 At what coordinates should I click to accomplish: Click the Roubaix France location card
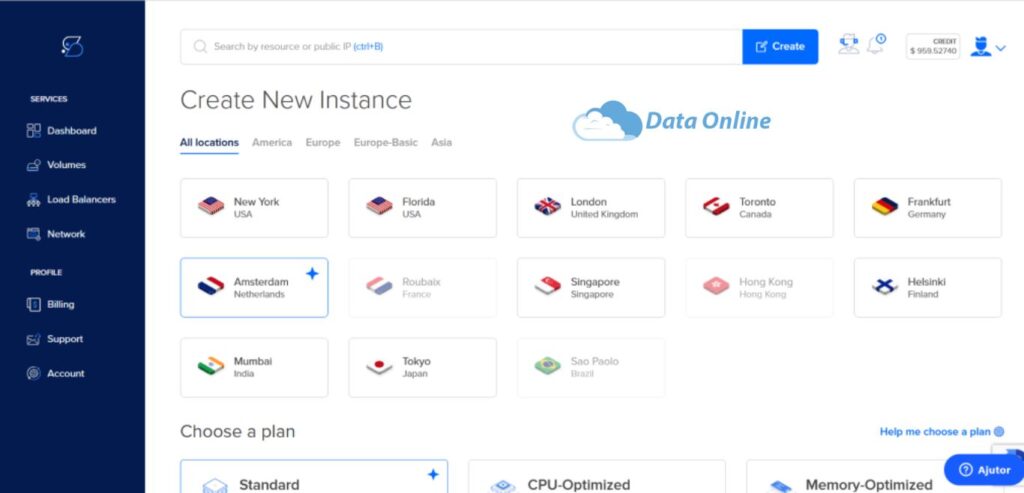click(423, 287)
